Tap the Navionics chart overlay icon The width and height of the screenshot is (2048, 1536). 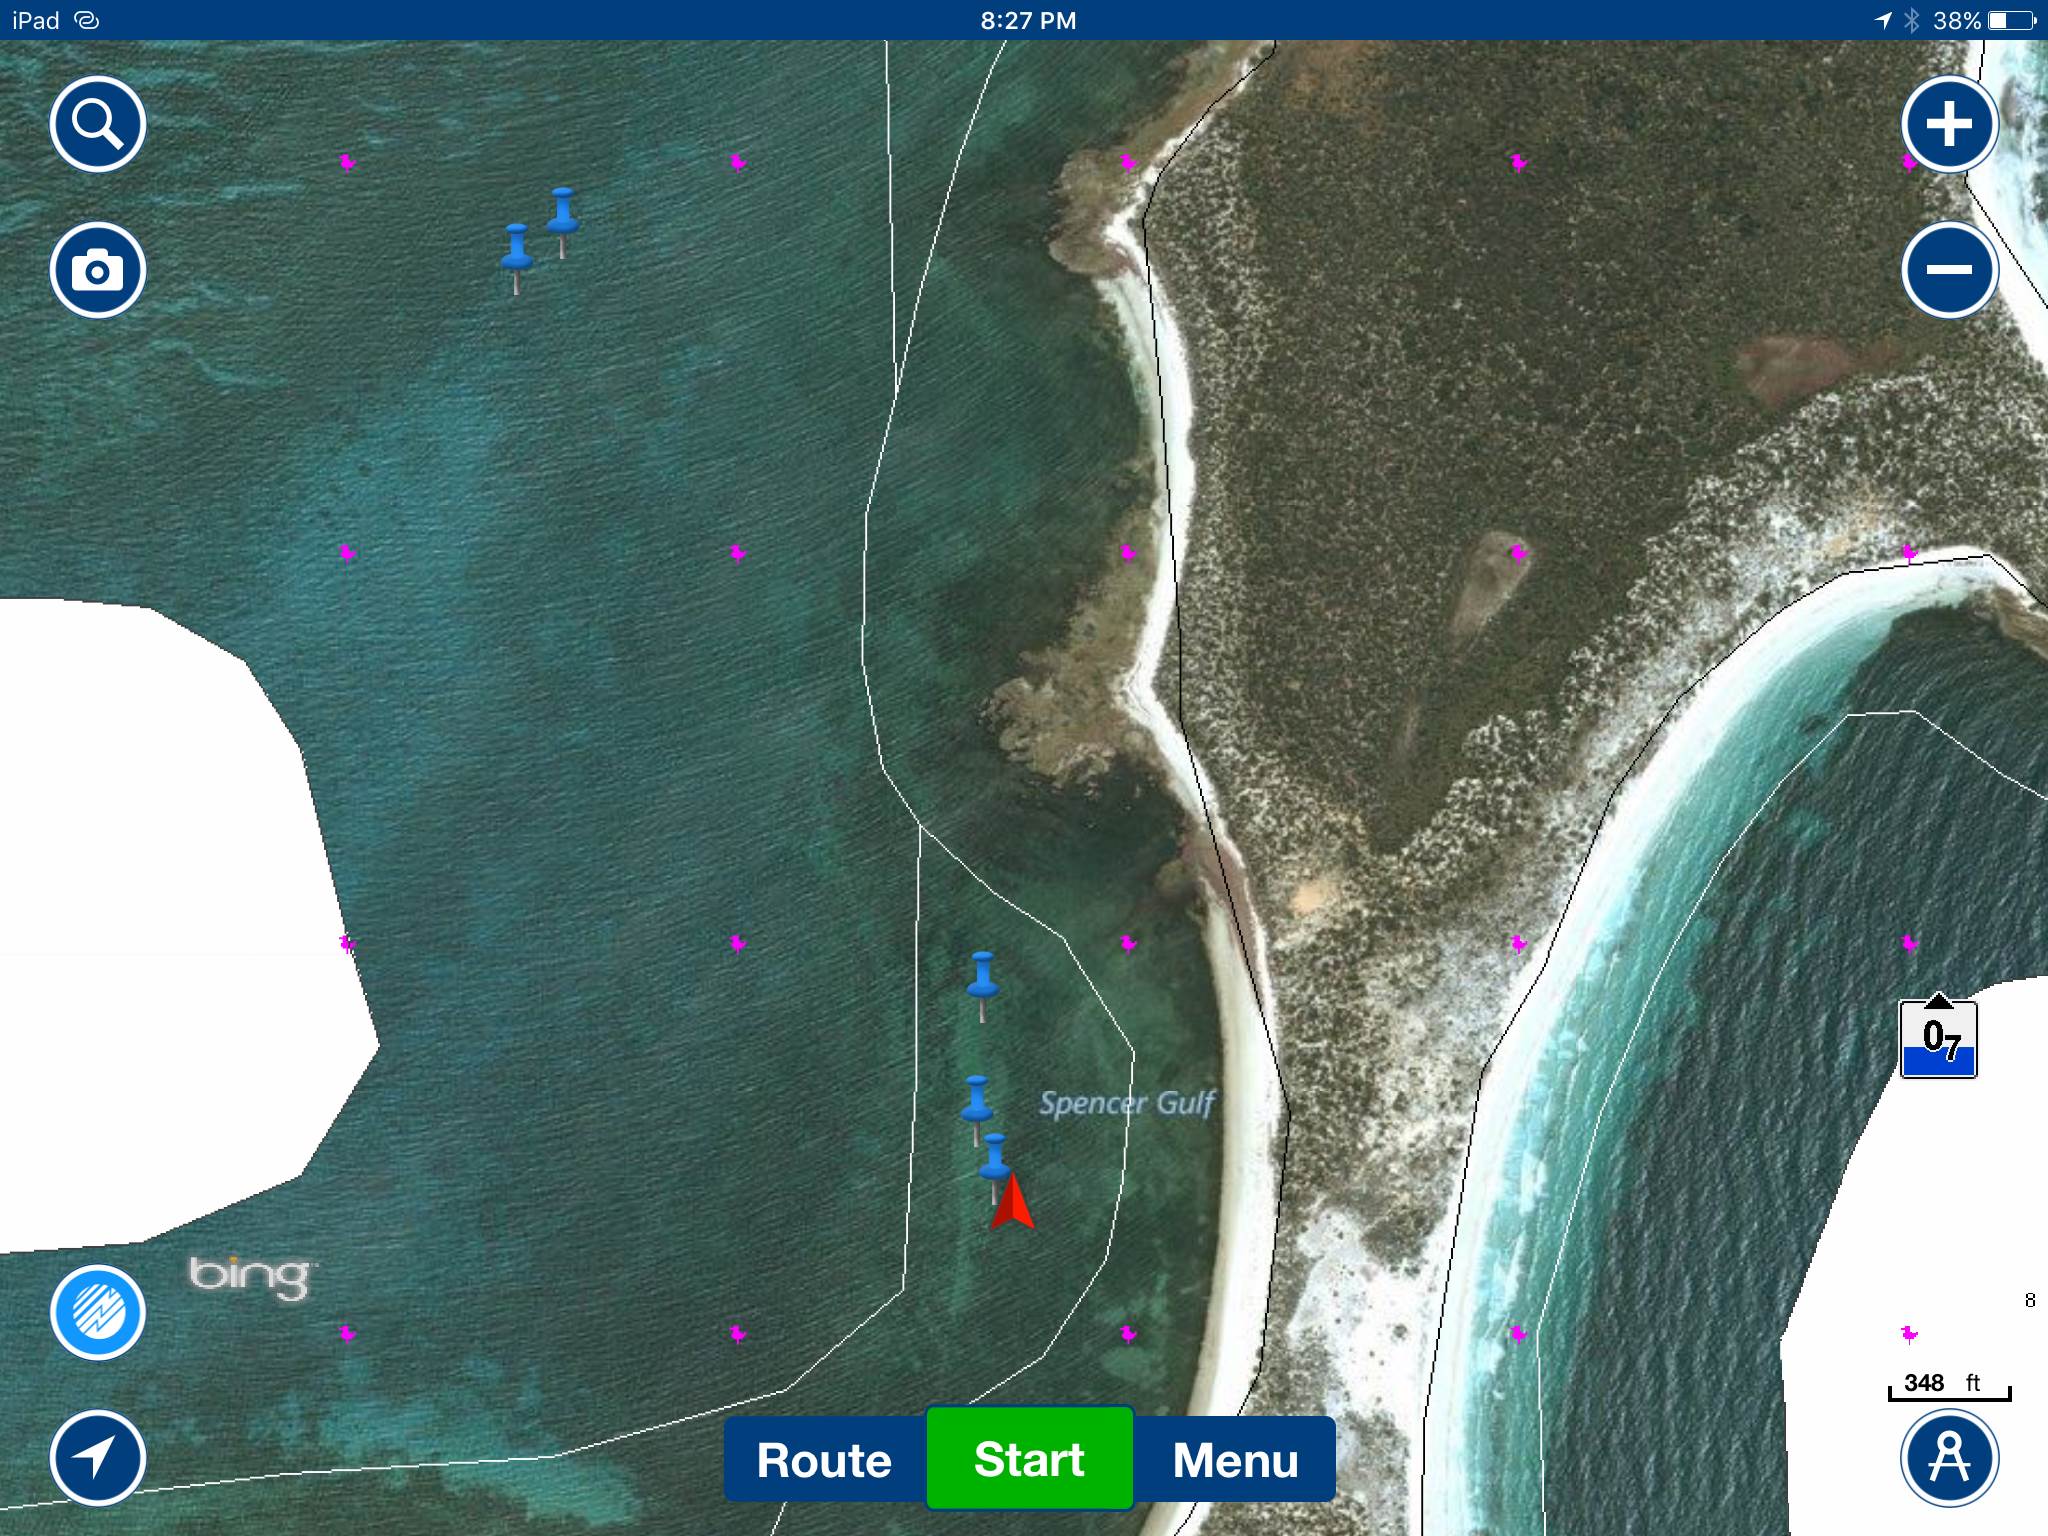point(98,1312)
